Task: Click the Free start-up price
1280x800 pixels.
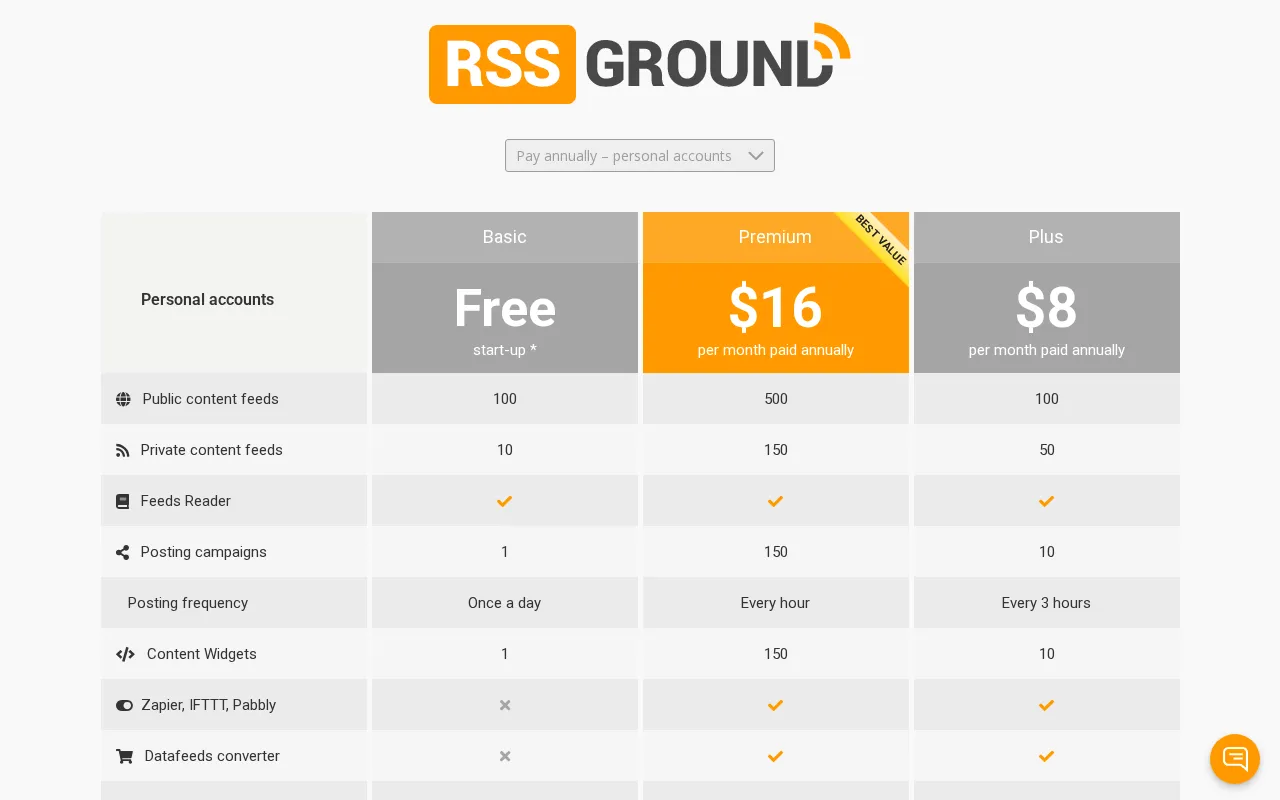Action: click(x=505, y=308)
